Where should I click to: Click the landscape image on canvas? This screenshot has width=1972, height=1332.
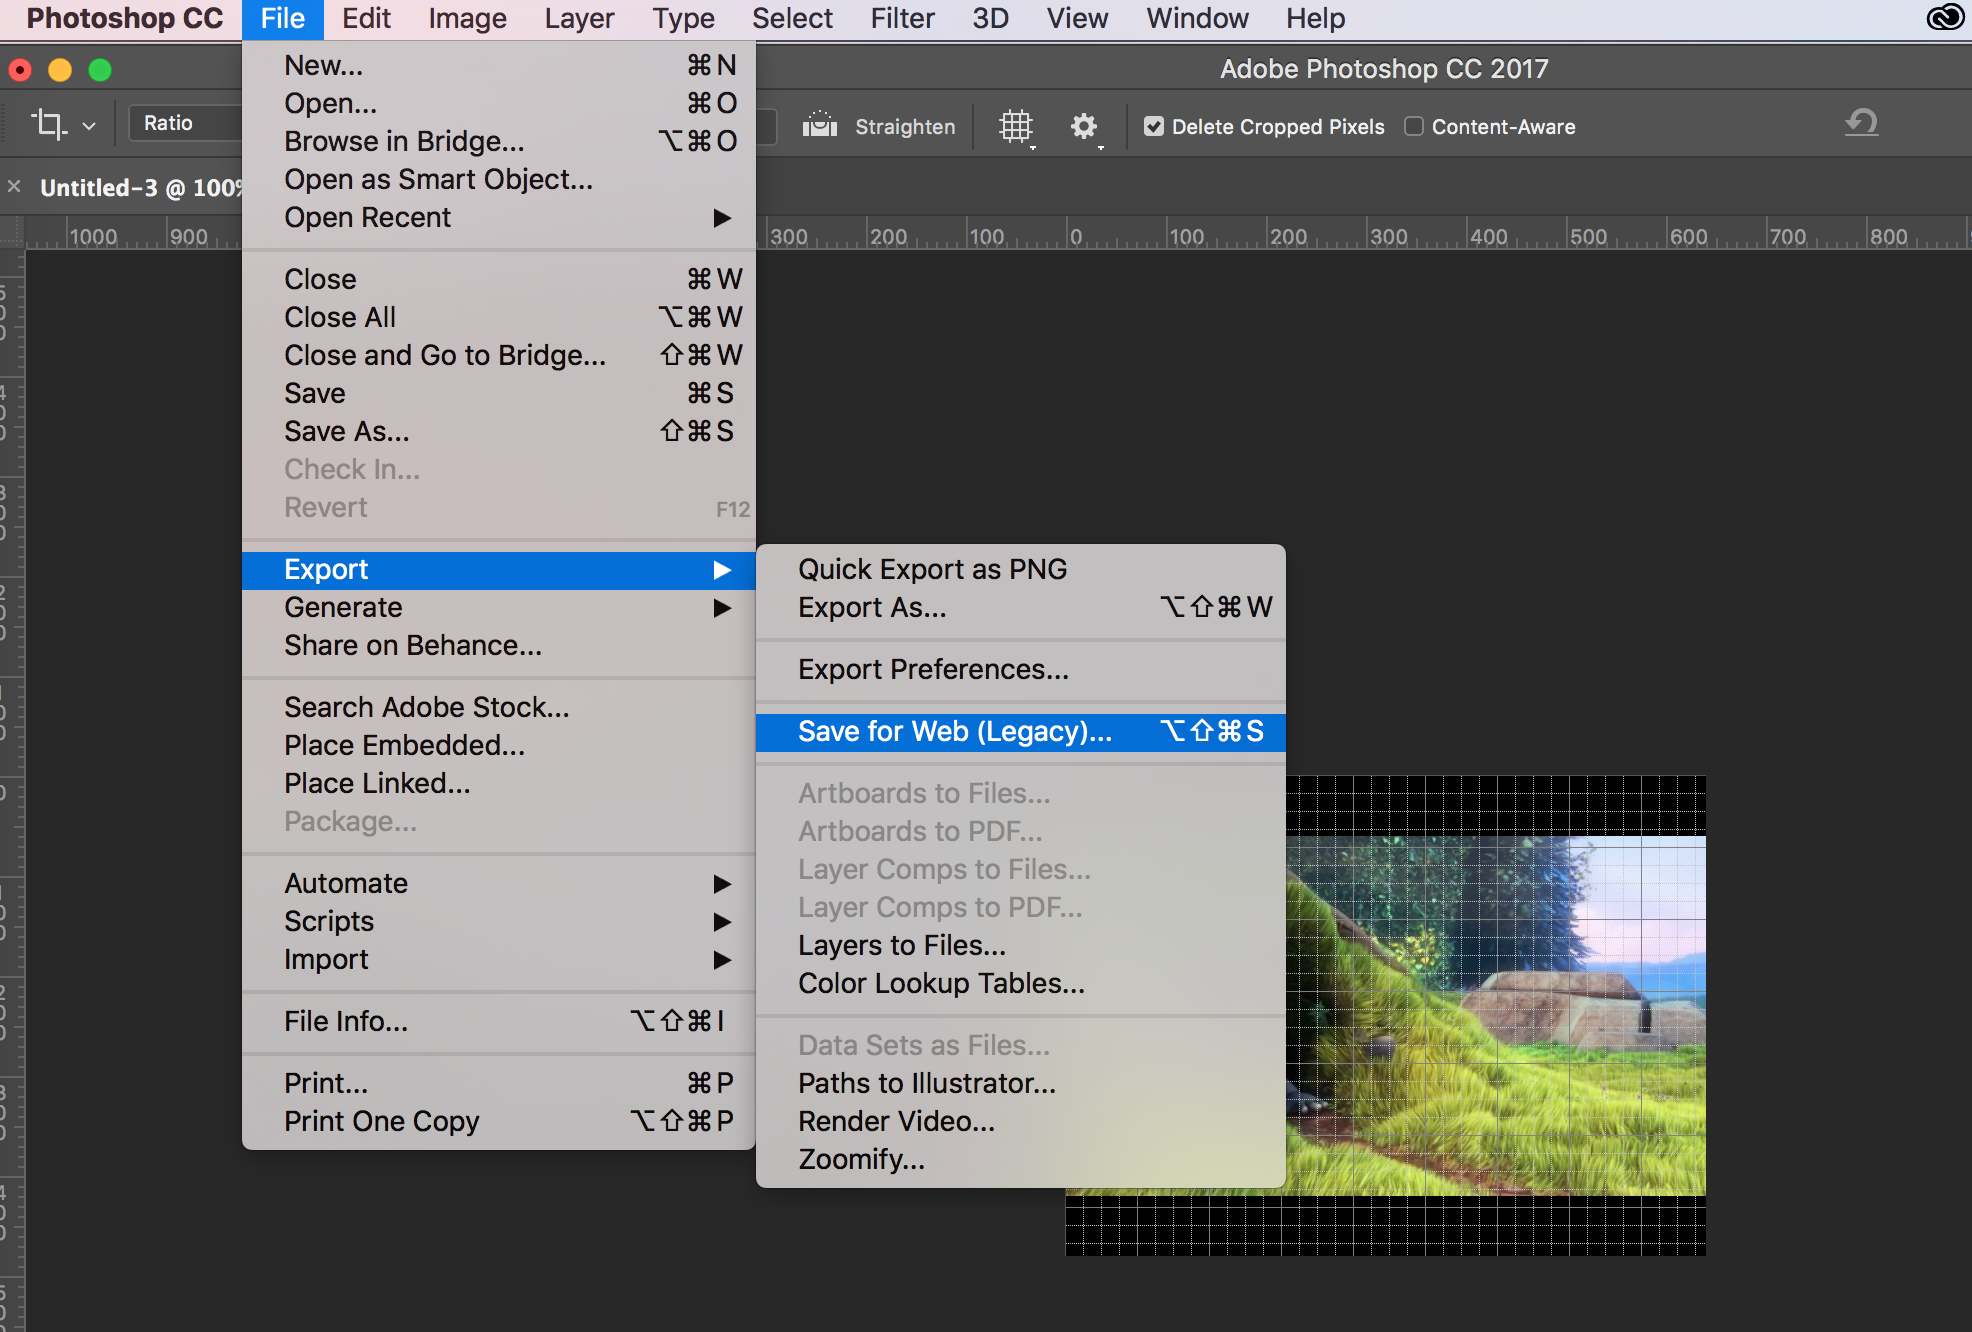[1495, 1015]
